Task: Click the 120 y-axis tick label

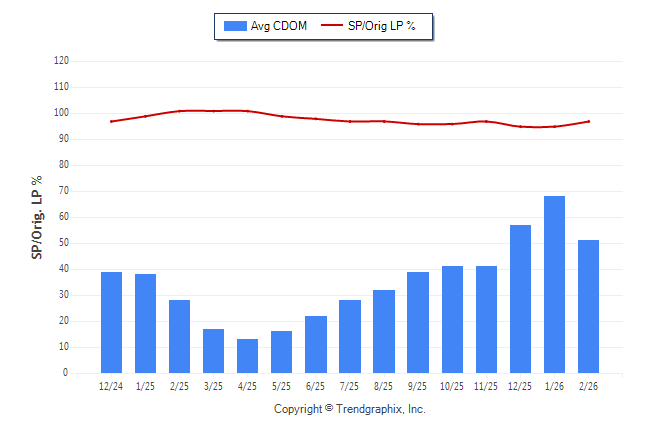Action: (x=61, y=61)
